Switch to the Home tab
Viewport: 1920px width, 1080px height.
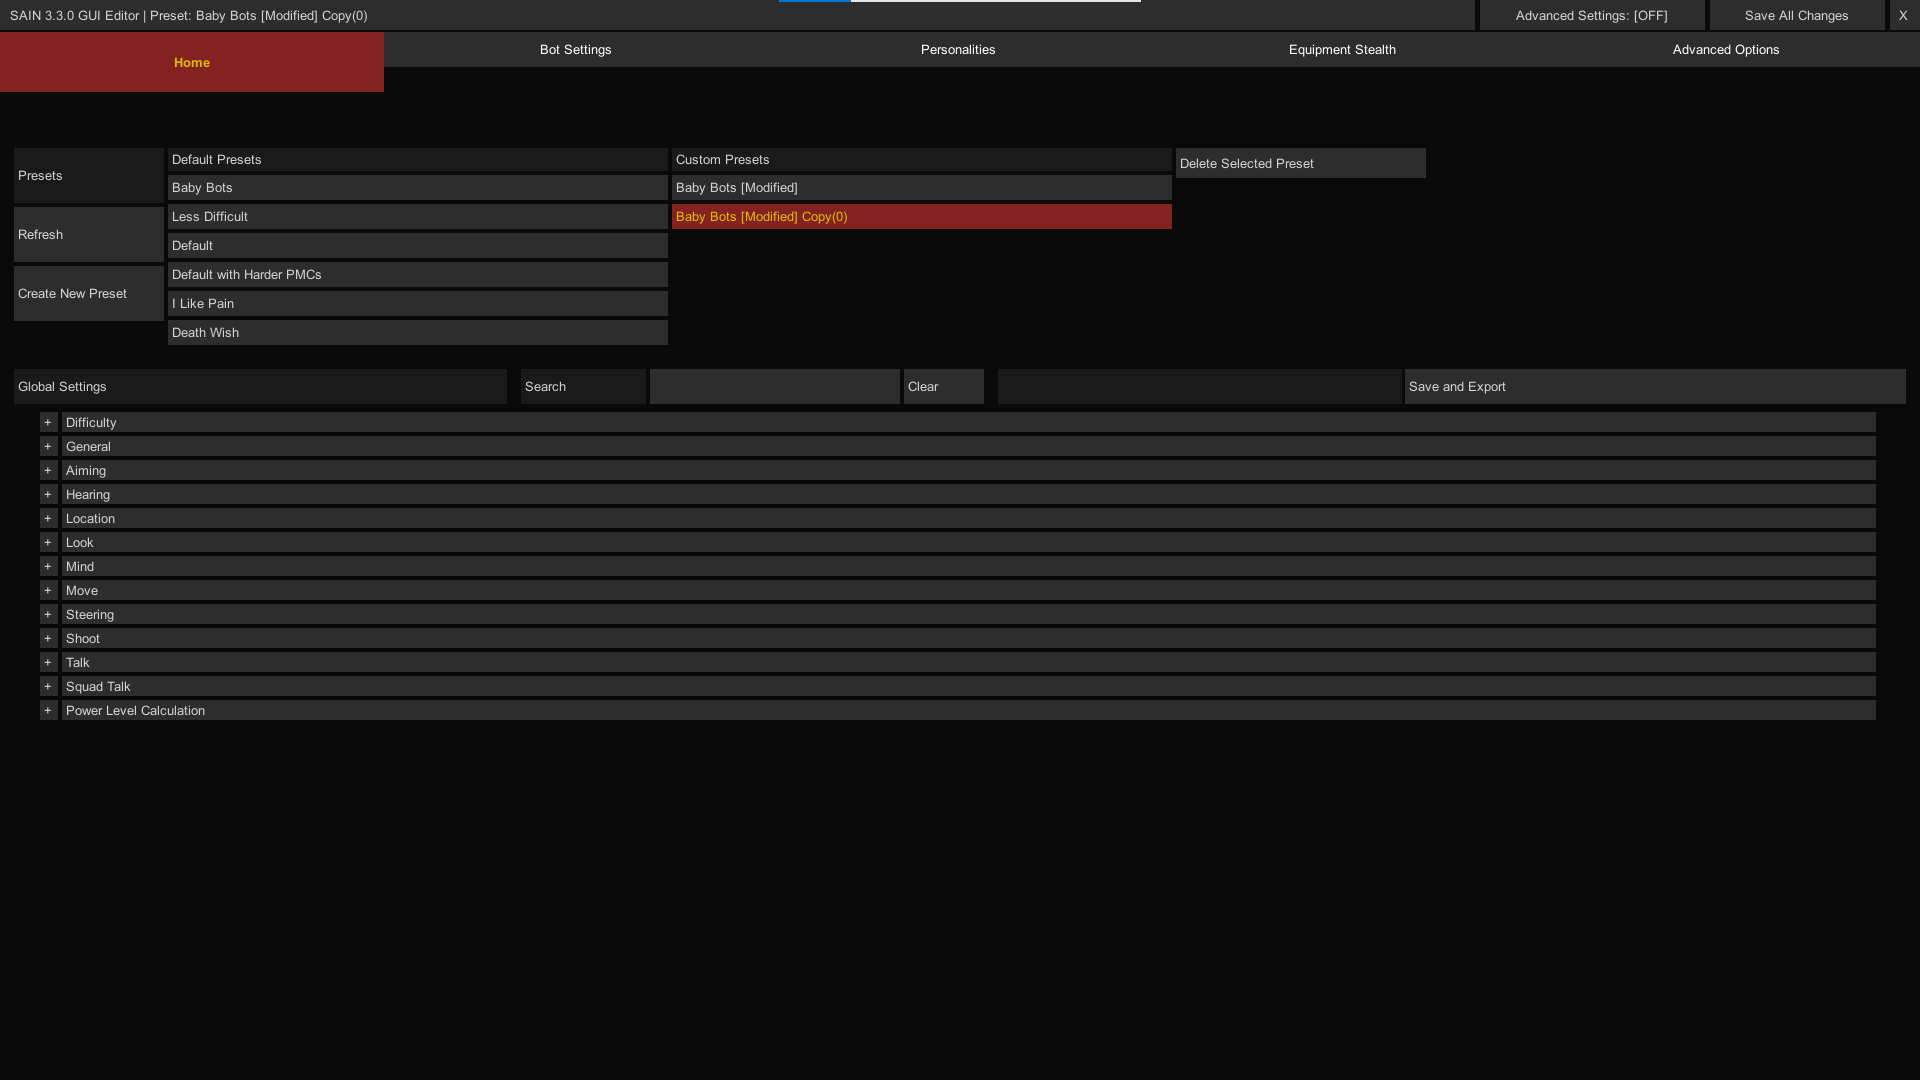(192, 62)
